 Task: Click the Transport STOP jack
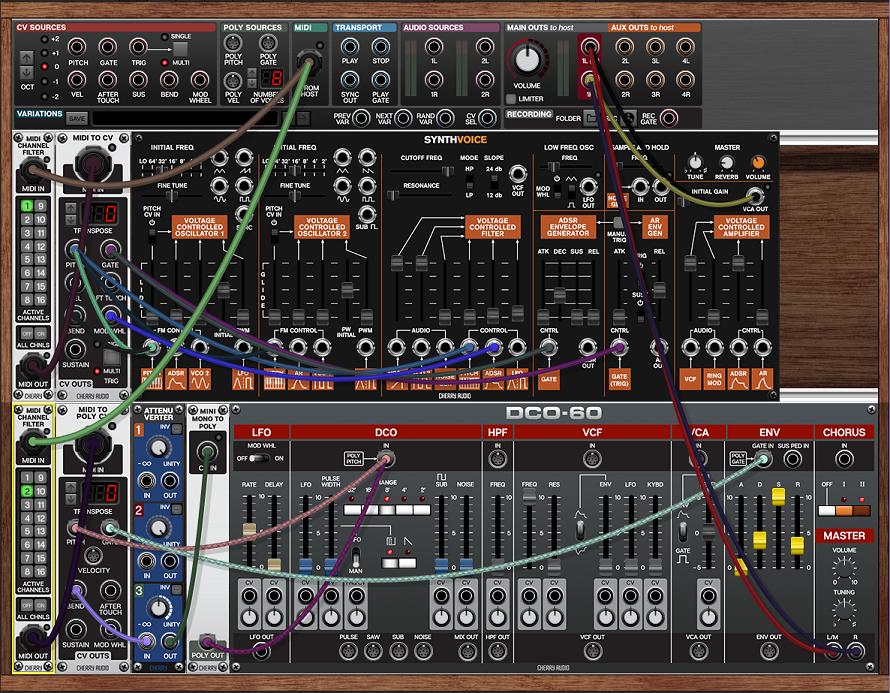(x=380, y=47)
